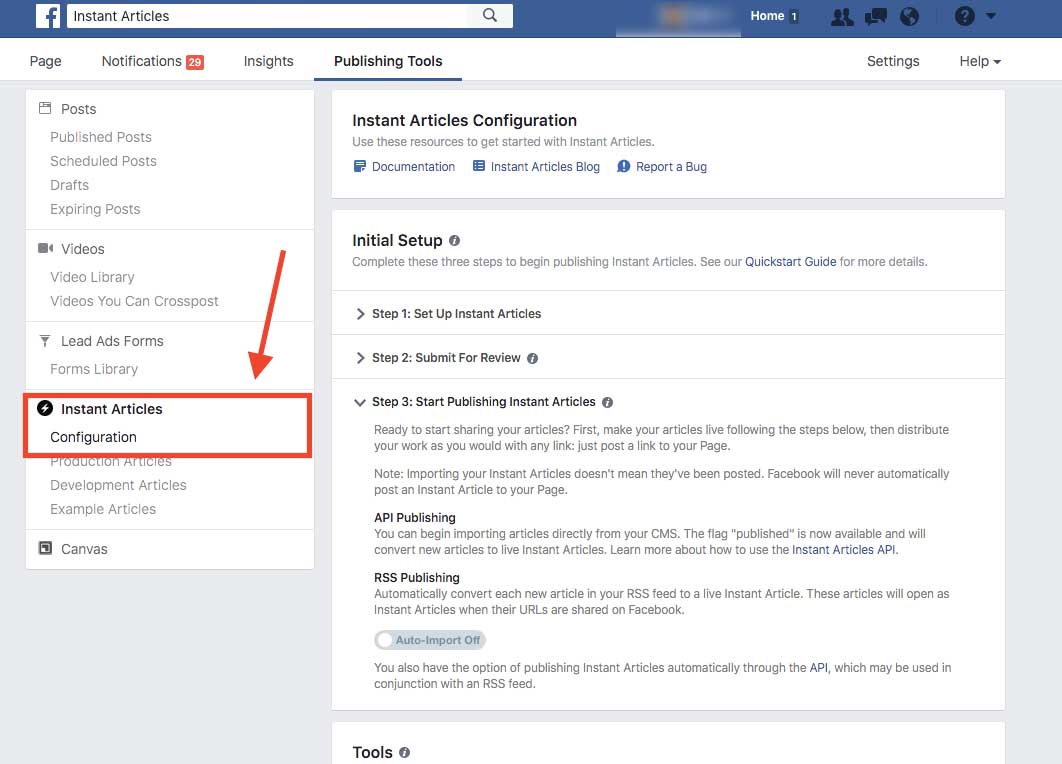Image resolution: width=1062 pixels, height=764 pixels.
Task: Open the Instant Articles API link
Action: click(843, 549)
